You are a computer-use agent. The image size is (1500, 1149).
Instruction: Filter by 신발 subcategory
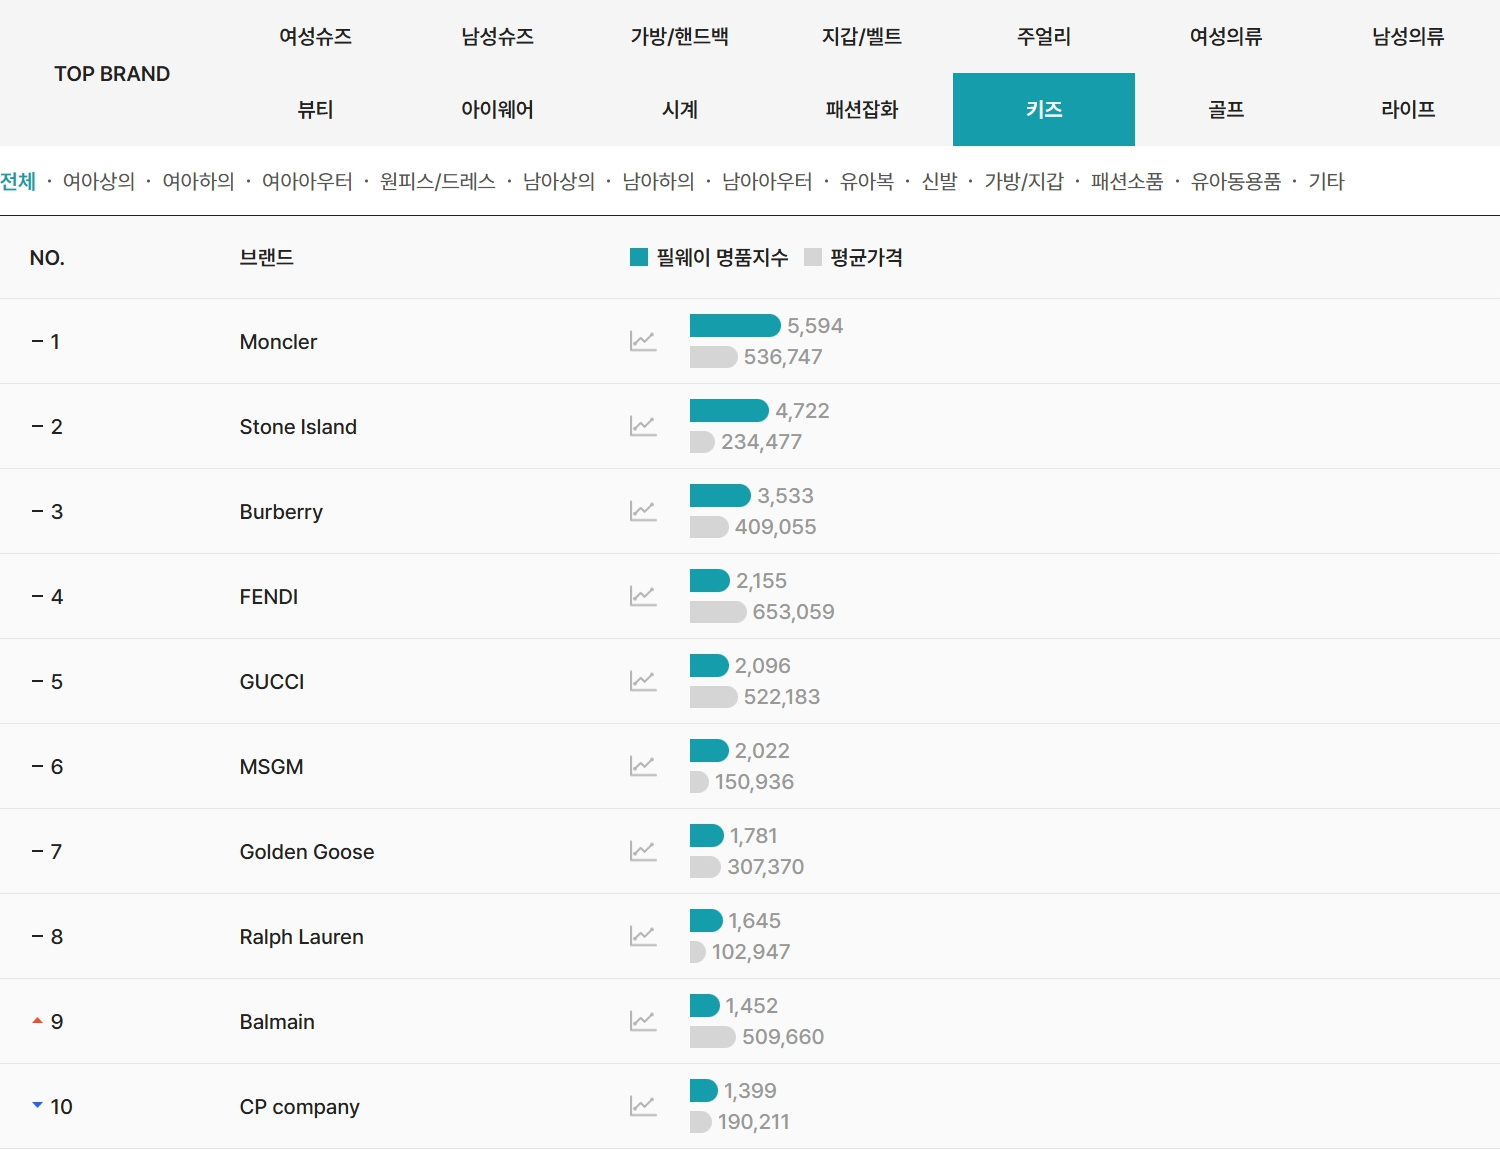[x=939, y=181]
